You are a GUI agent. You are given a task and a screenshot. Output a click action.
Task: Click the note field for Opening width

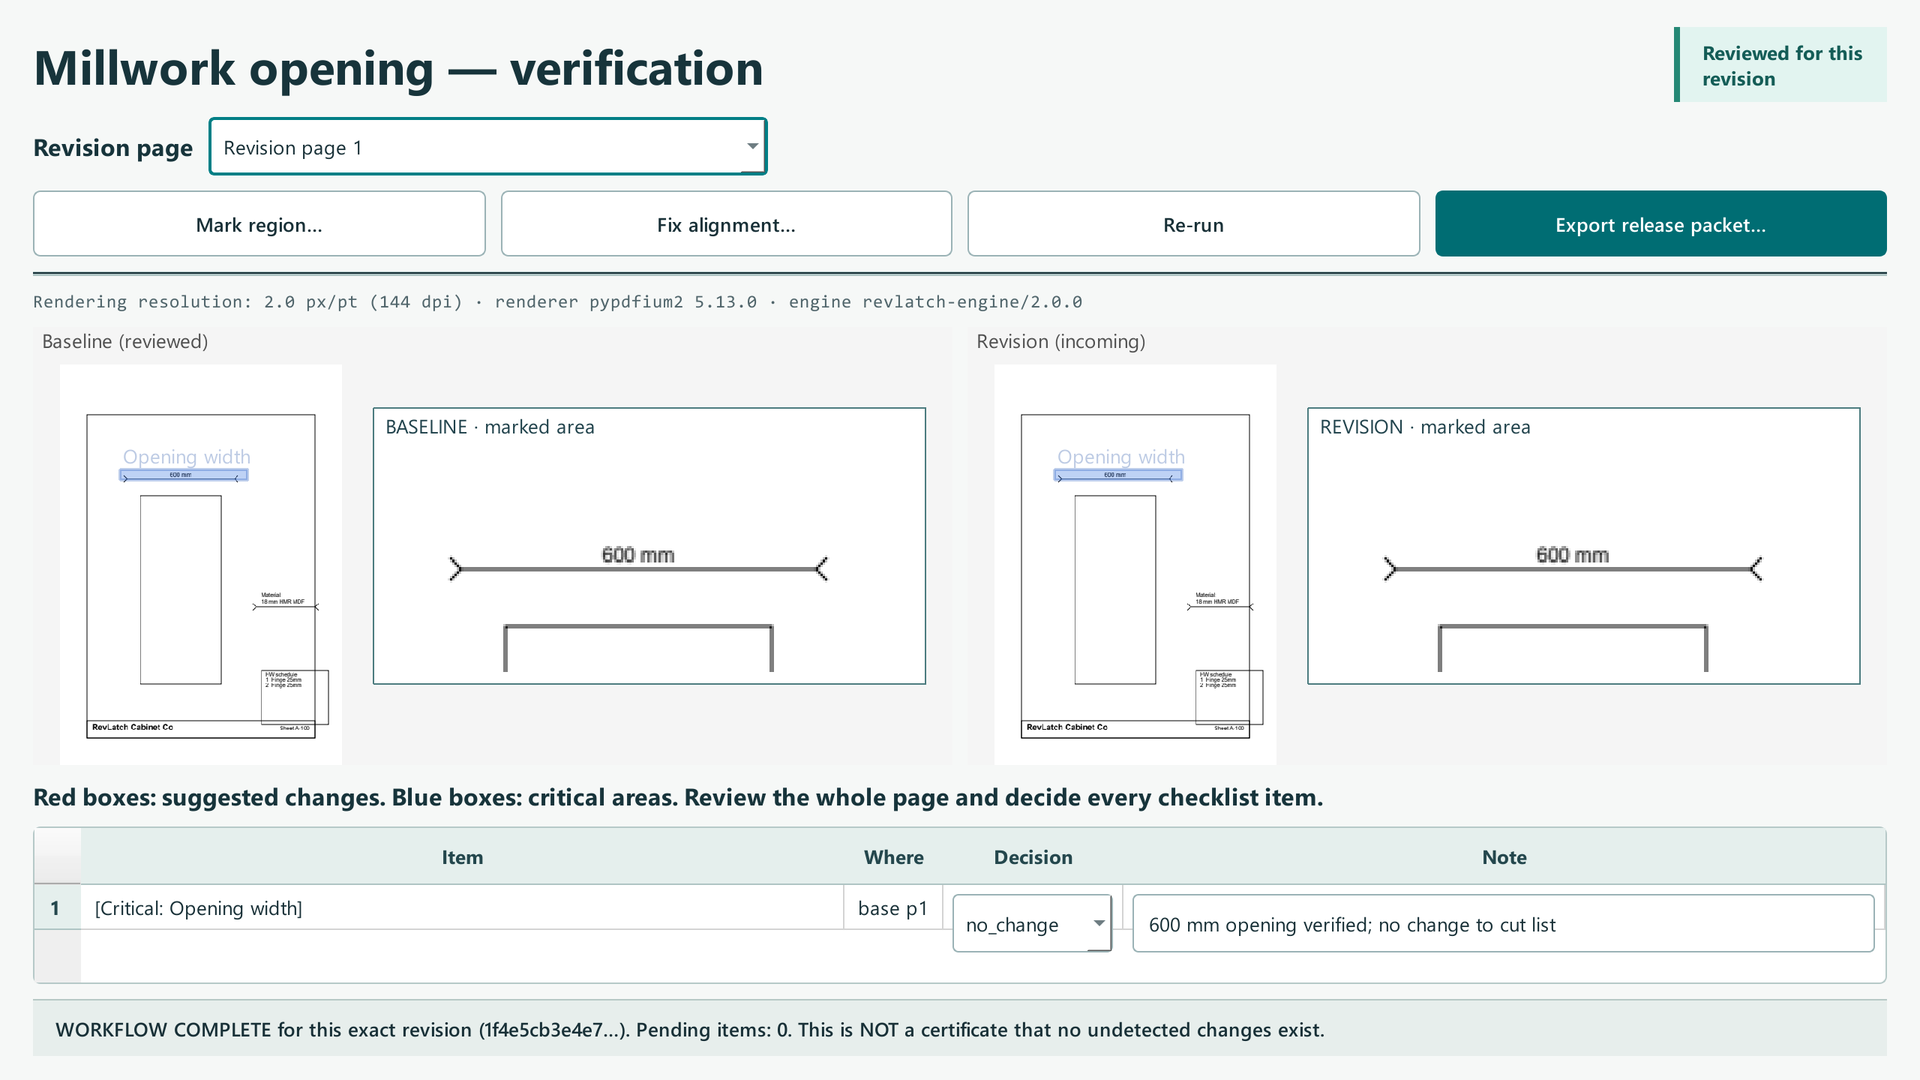tap(1503, 924)
